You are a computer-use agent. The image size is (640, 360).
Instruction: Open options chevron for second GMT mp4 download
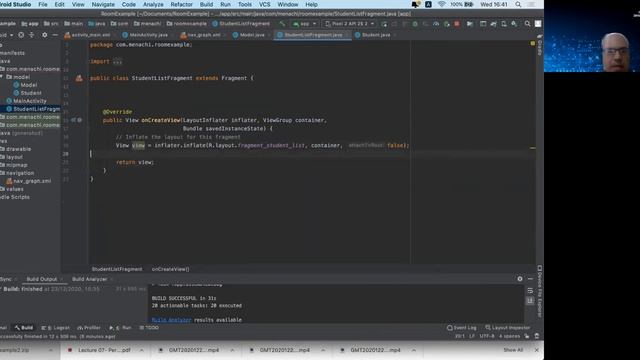323,350
